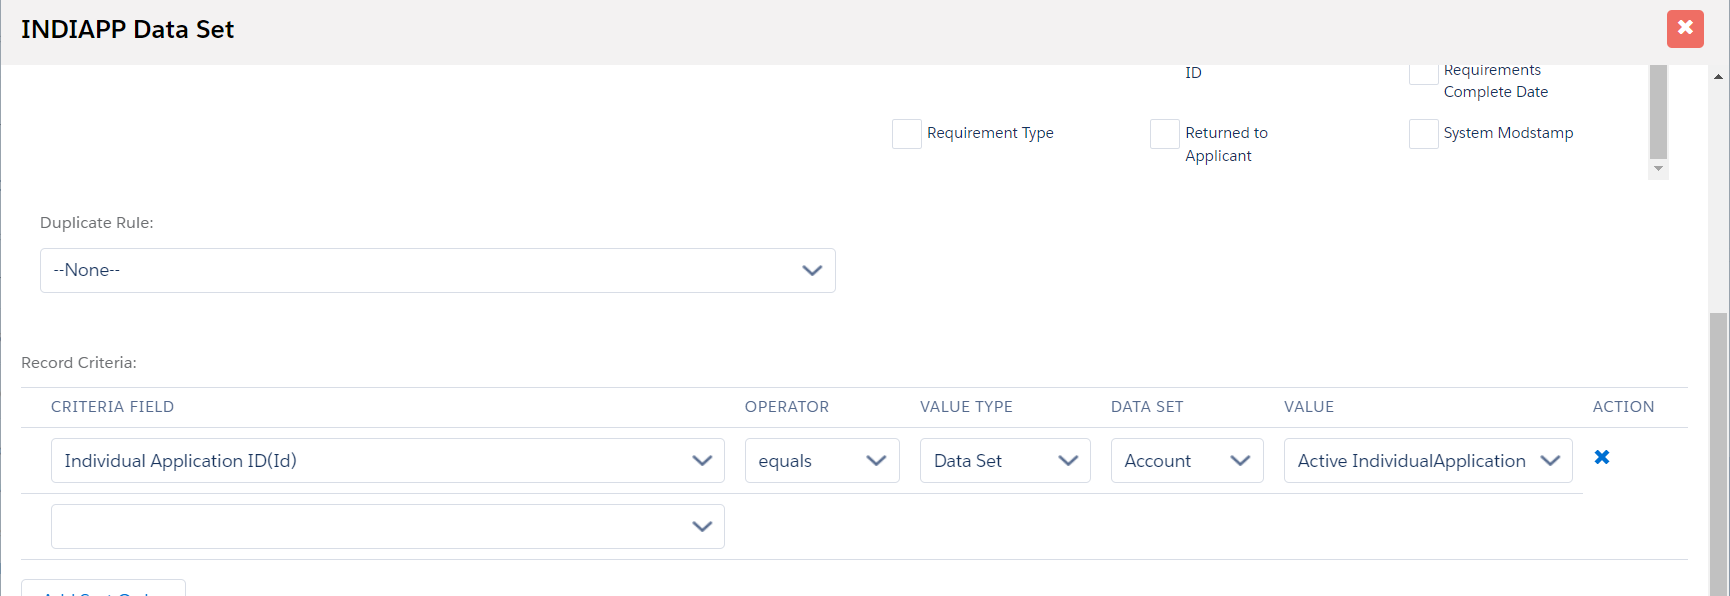1730x596 pixels.
Task: Open the Duplicate Rule dropdown
Action: click(x=437, y=271)
